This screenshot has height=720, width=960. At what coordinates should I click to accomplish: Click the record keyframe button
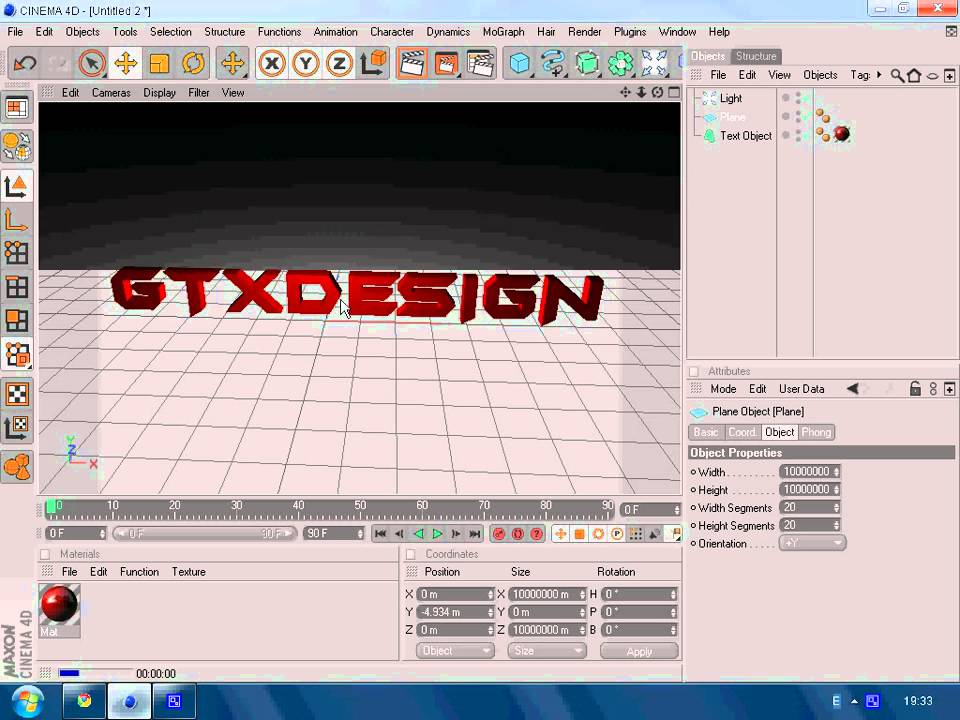499,534
